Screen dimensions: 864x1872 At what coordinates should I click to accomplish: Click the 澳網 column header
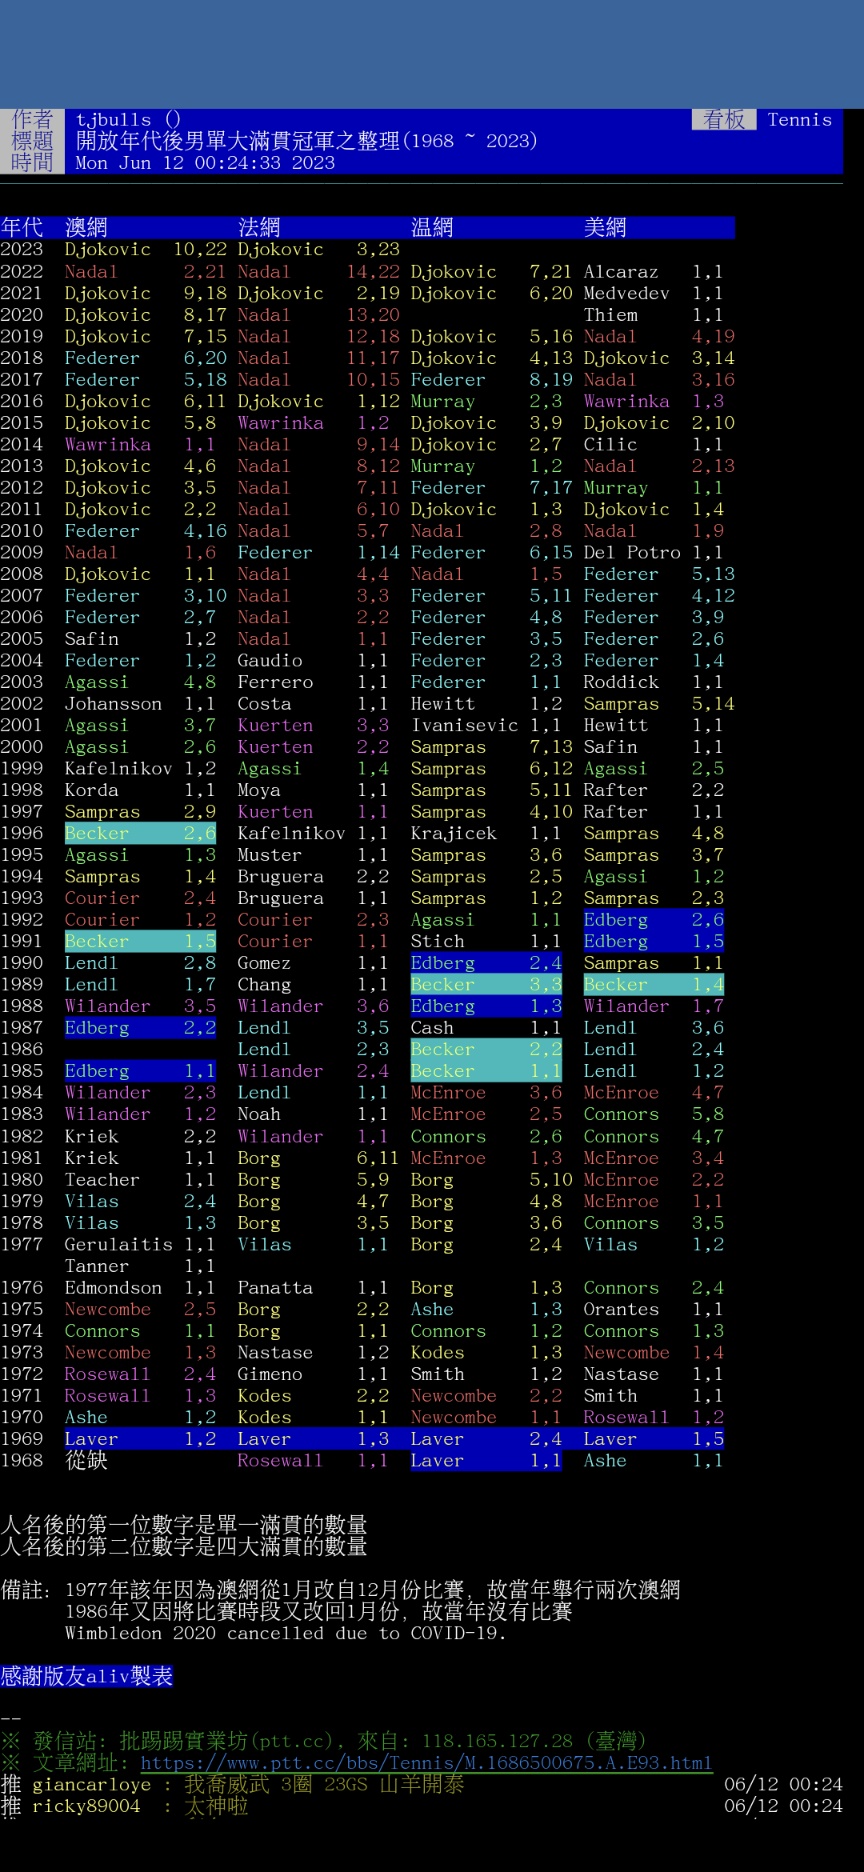tap(86, 227)
